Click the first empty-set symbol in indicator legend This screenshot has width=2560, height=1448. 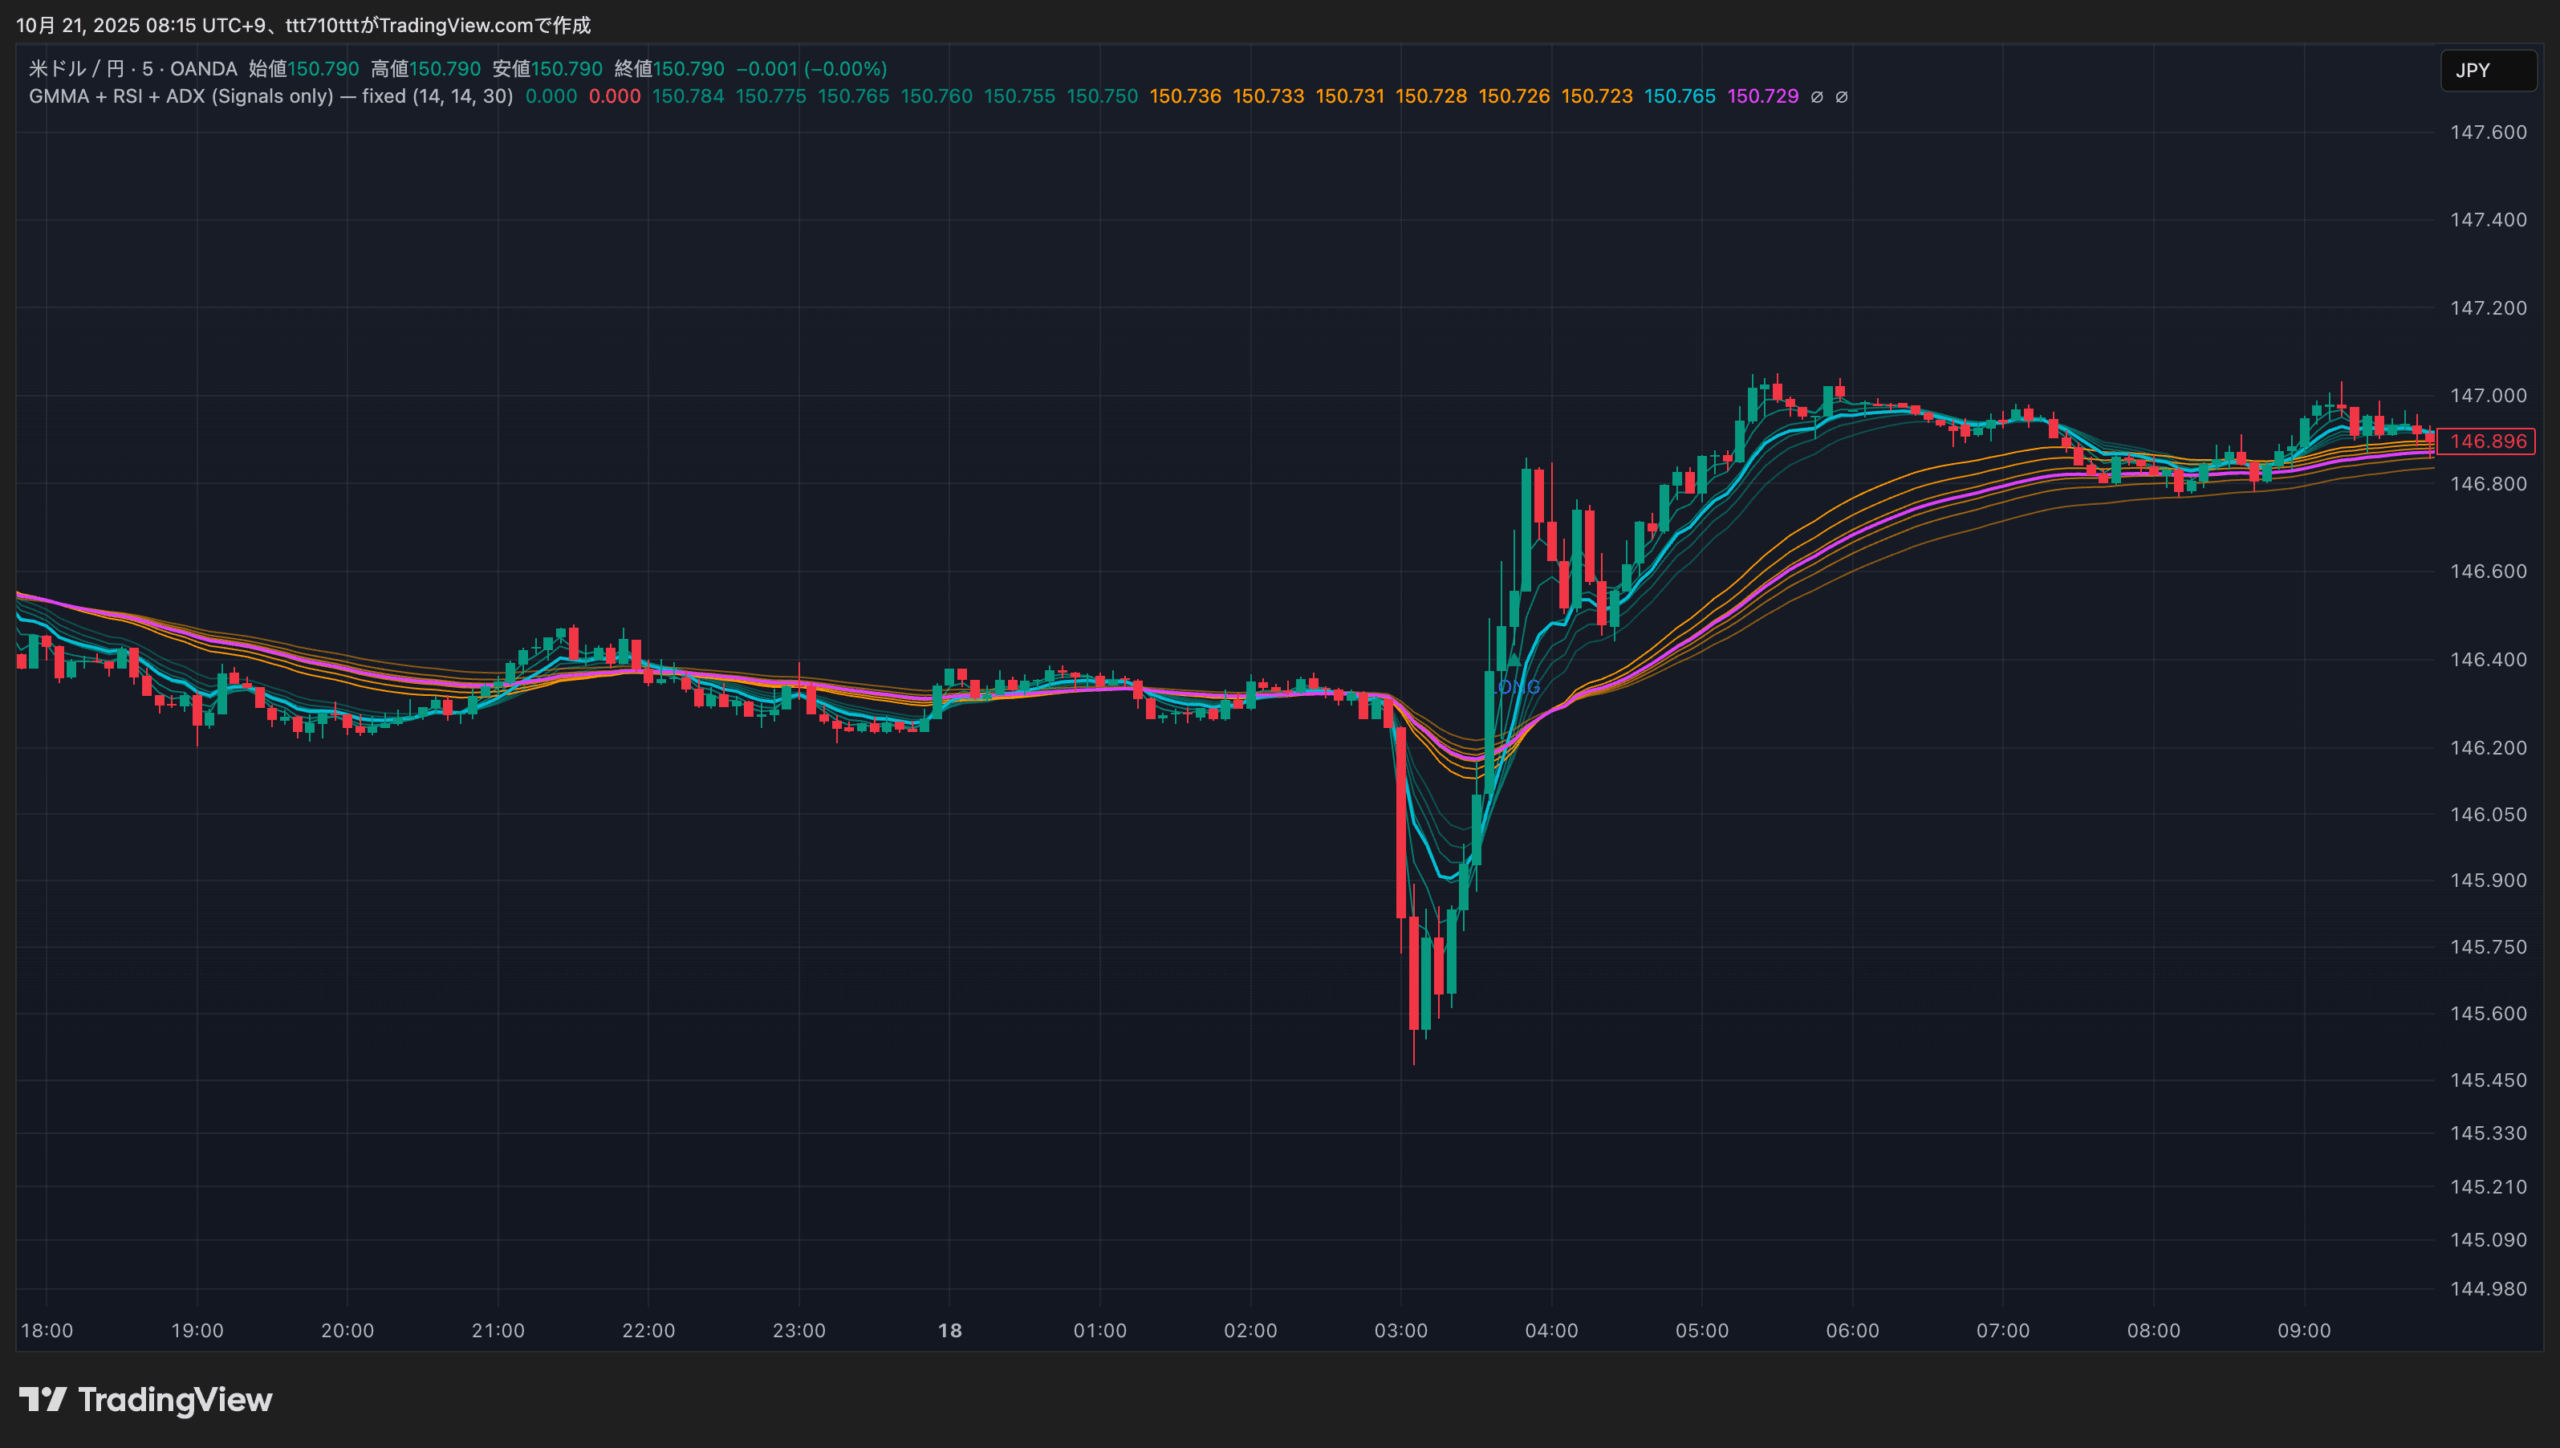point(1817,97)
